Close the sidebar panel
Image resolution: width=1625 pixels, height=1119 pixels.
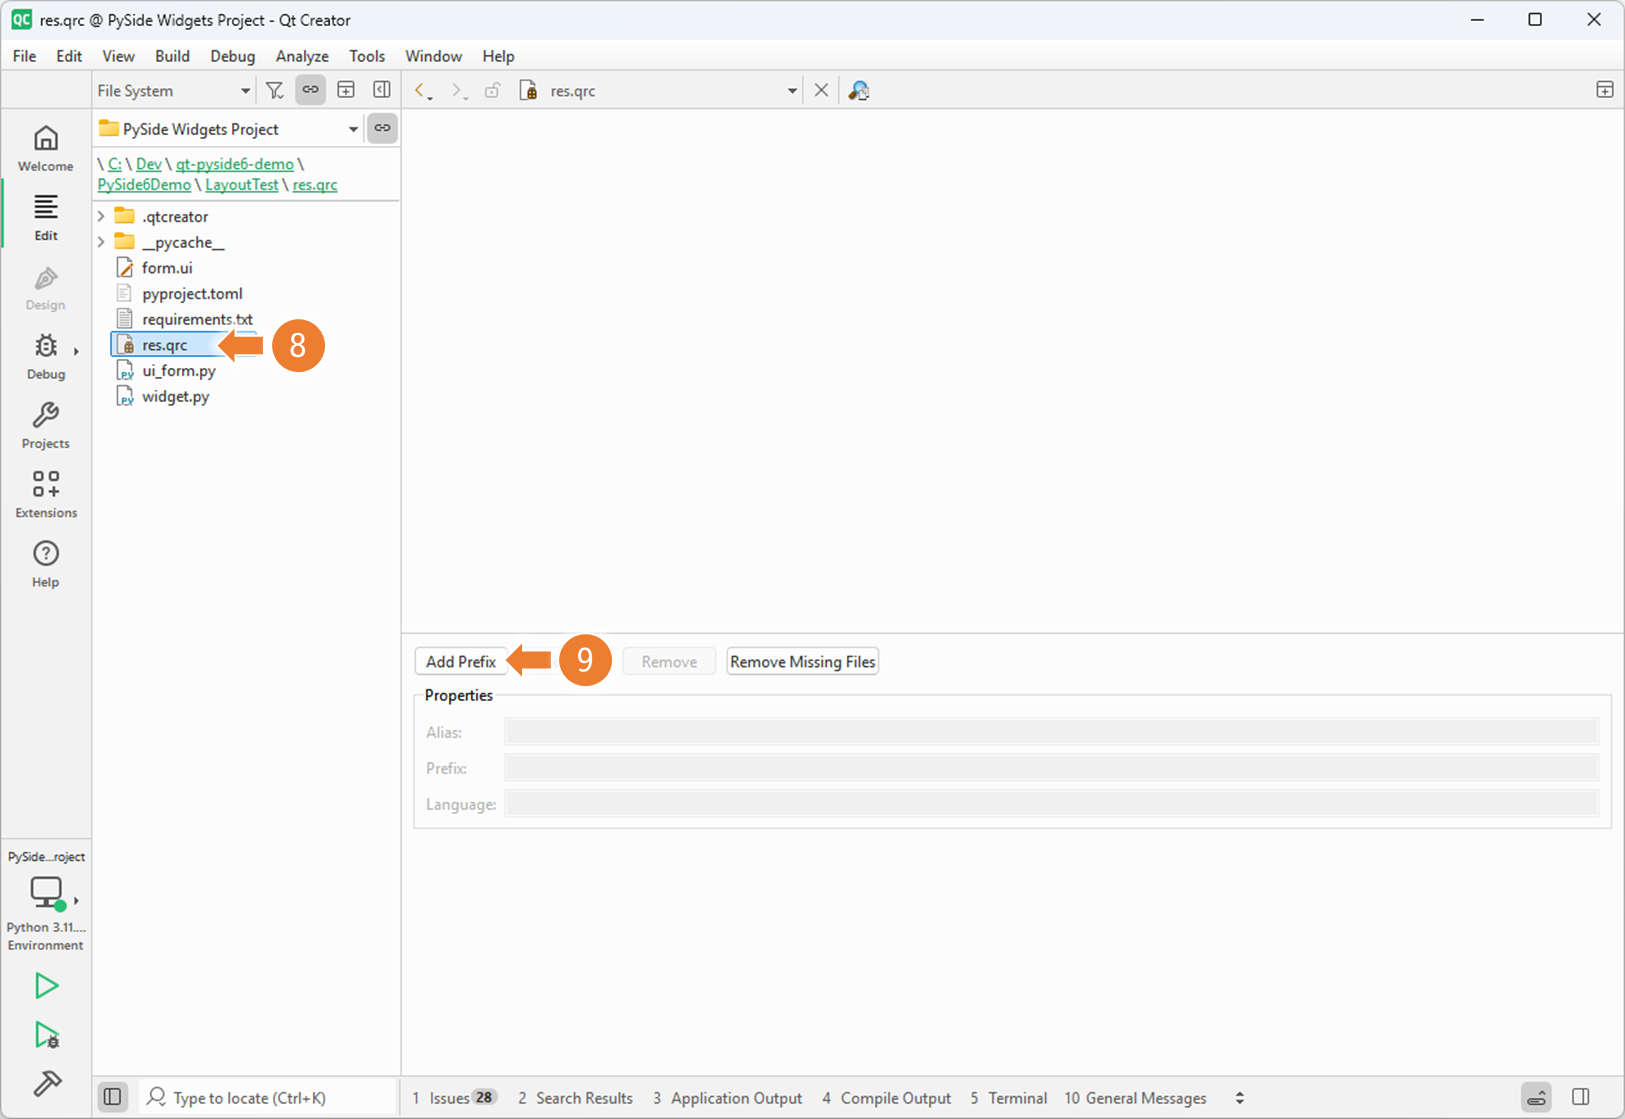382,90
